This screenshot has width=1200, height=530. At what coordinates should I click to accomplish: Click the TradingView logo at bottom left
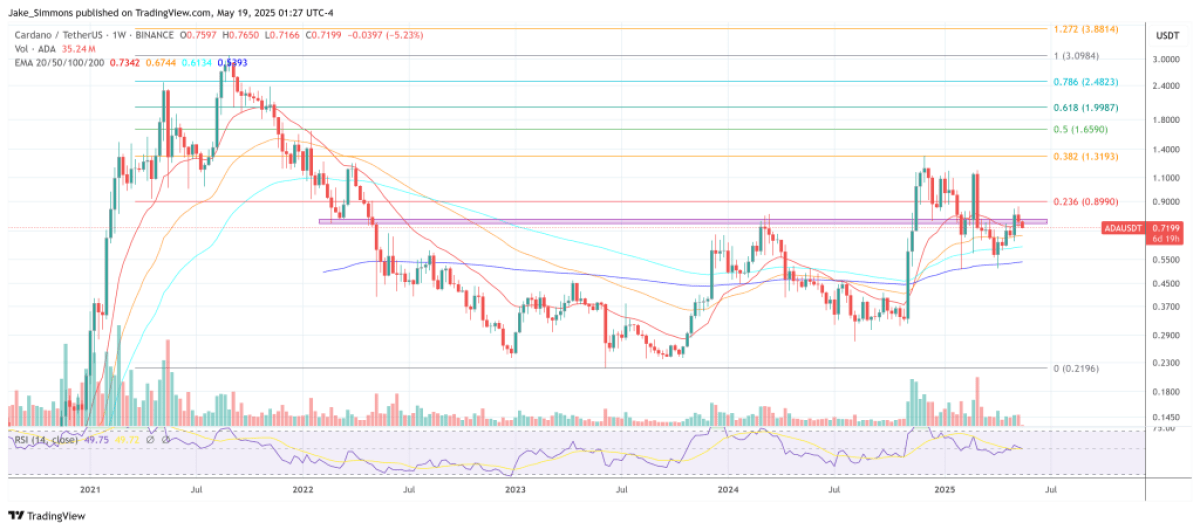coord(48,515)
